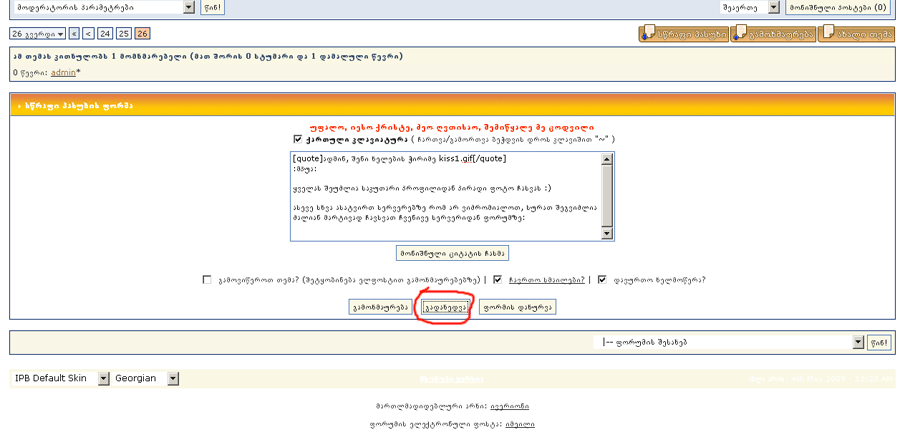Click the Fast Reply (სწრაფი პასუხი) button

[x=684, y=34]
